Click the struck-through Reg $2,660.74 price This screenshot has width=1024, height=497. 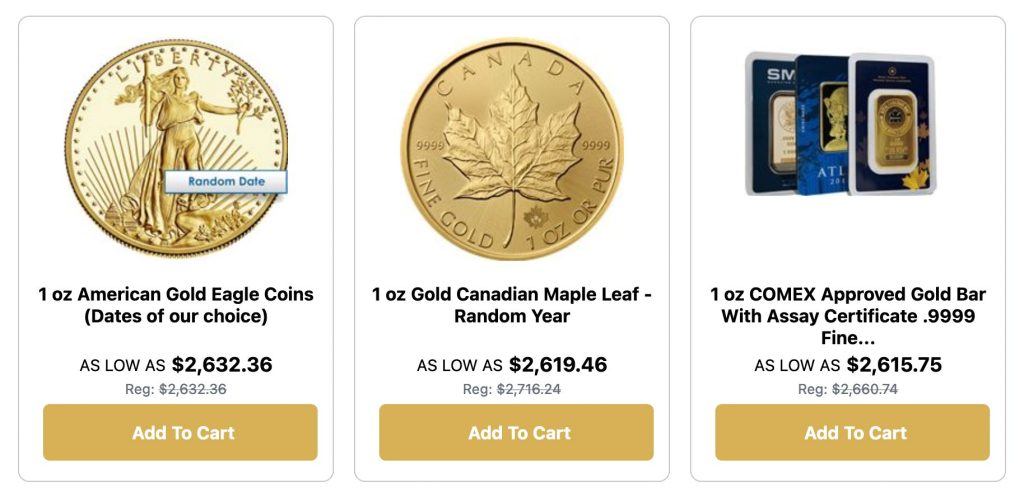865,389
